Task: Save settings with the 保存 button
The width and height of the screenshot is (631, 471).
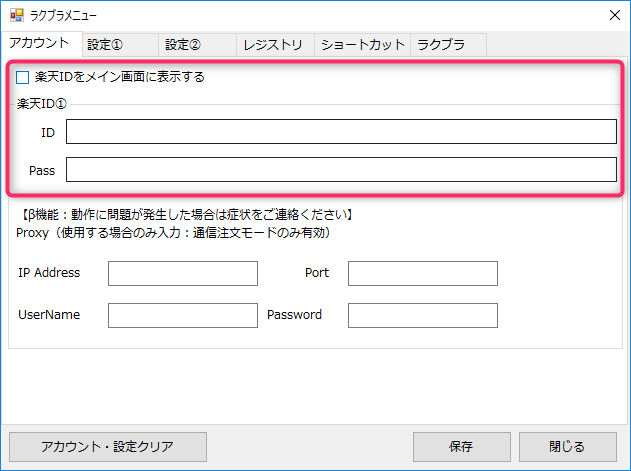Action: point(461,446)
